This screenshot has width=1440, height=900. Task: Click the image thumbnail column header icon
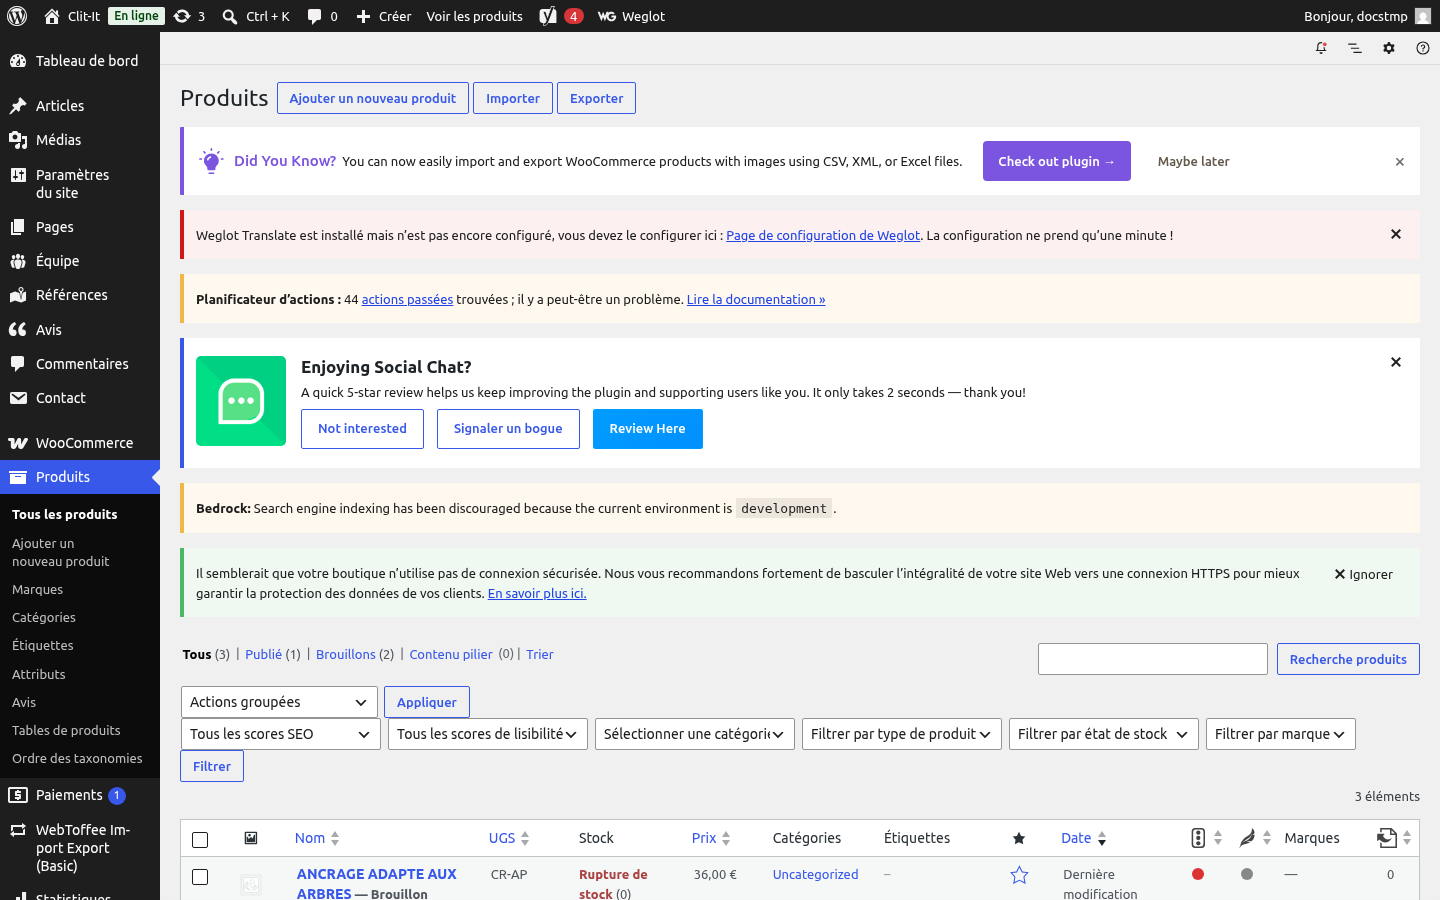click(x=251, y=838)
